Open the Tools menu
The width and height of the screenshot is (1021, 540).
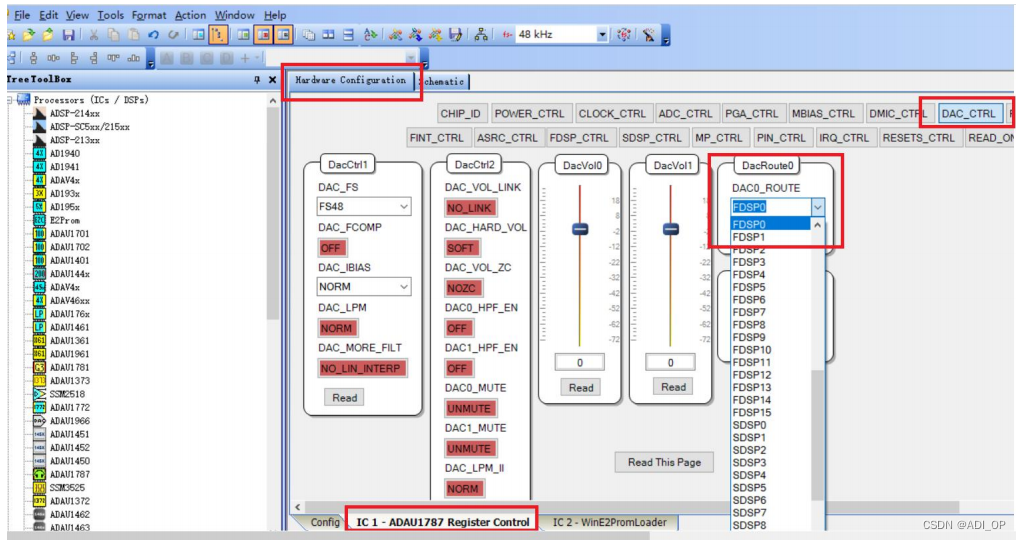[111, 15]
